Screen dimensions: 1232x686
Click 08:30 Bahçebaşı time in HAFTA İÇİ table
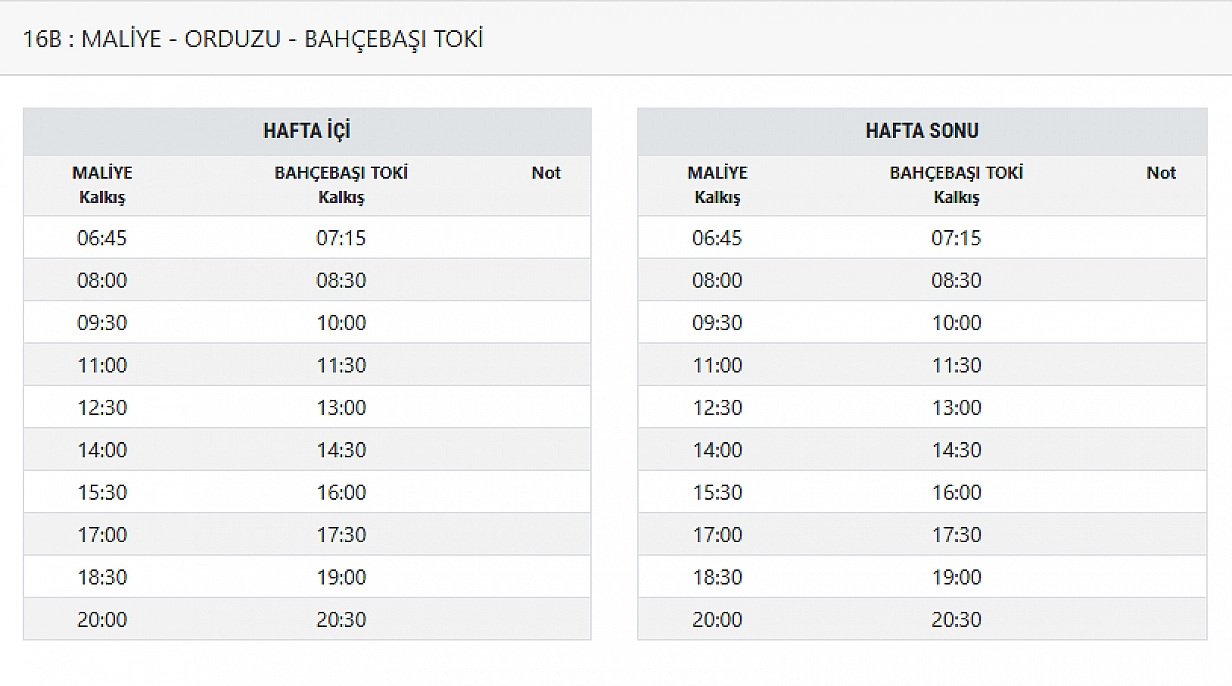click(341, 281)
